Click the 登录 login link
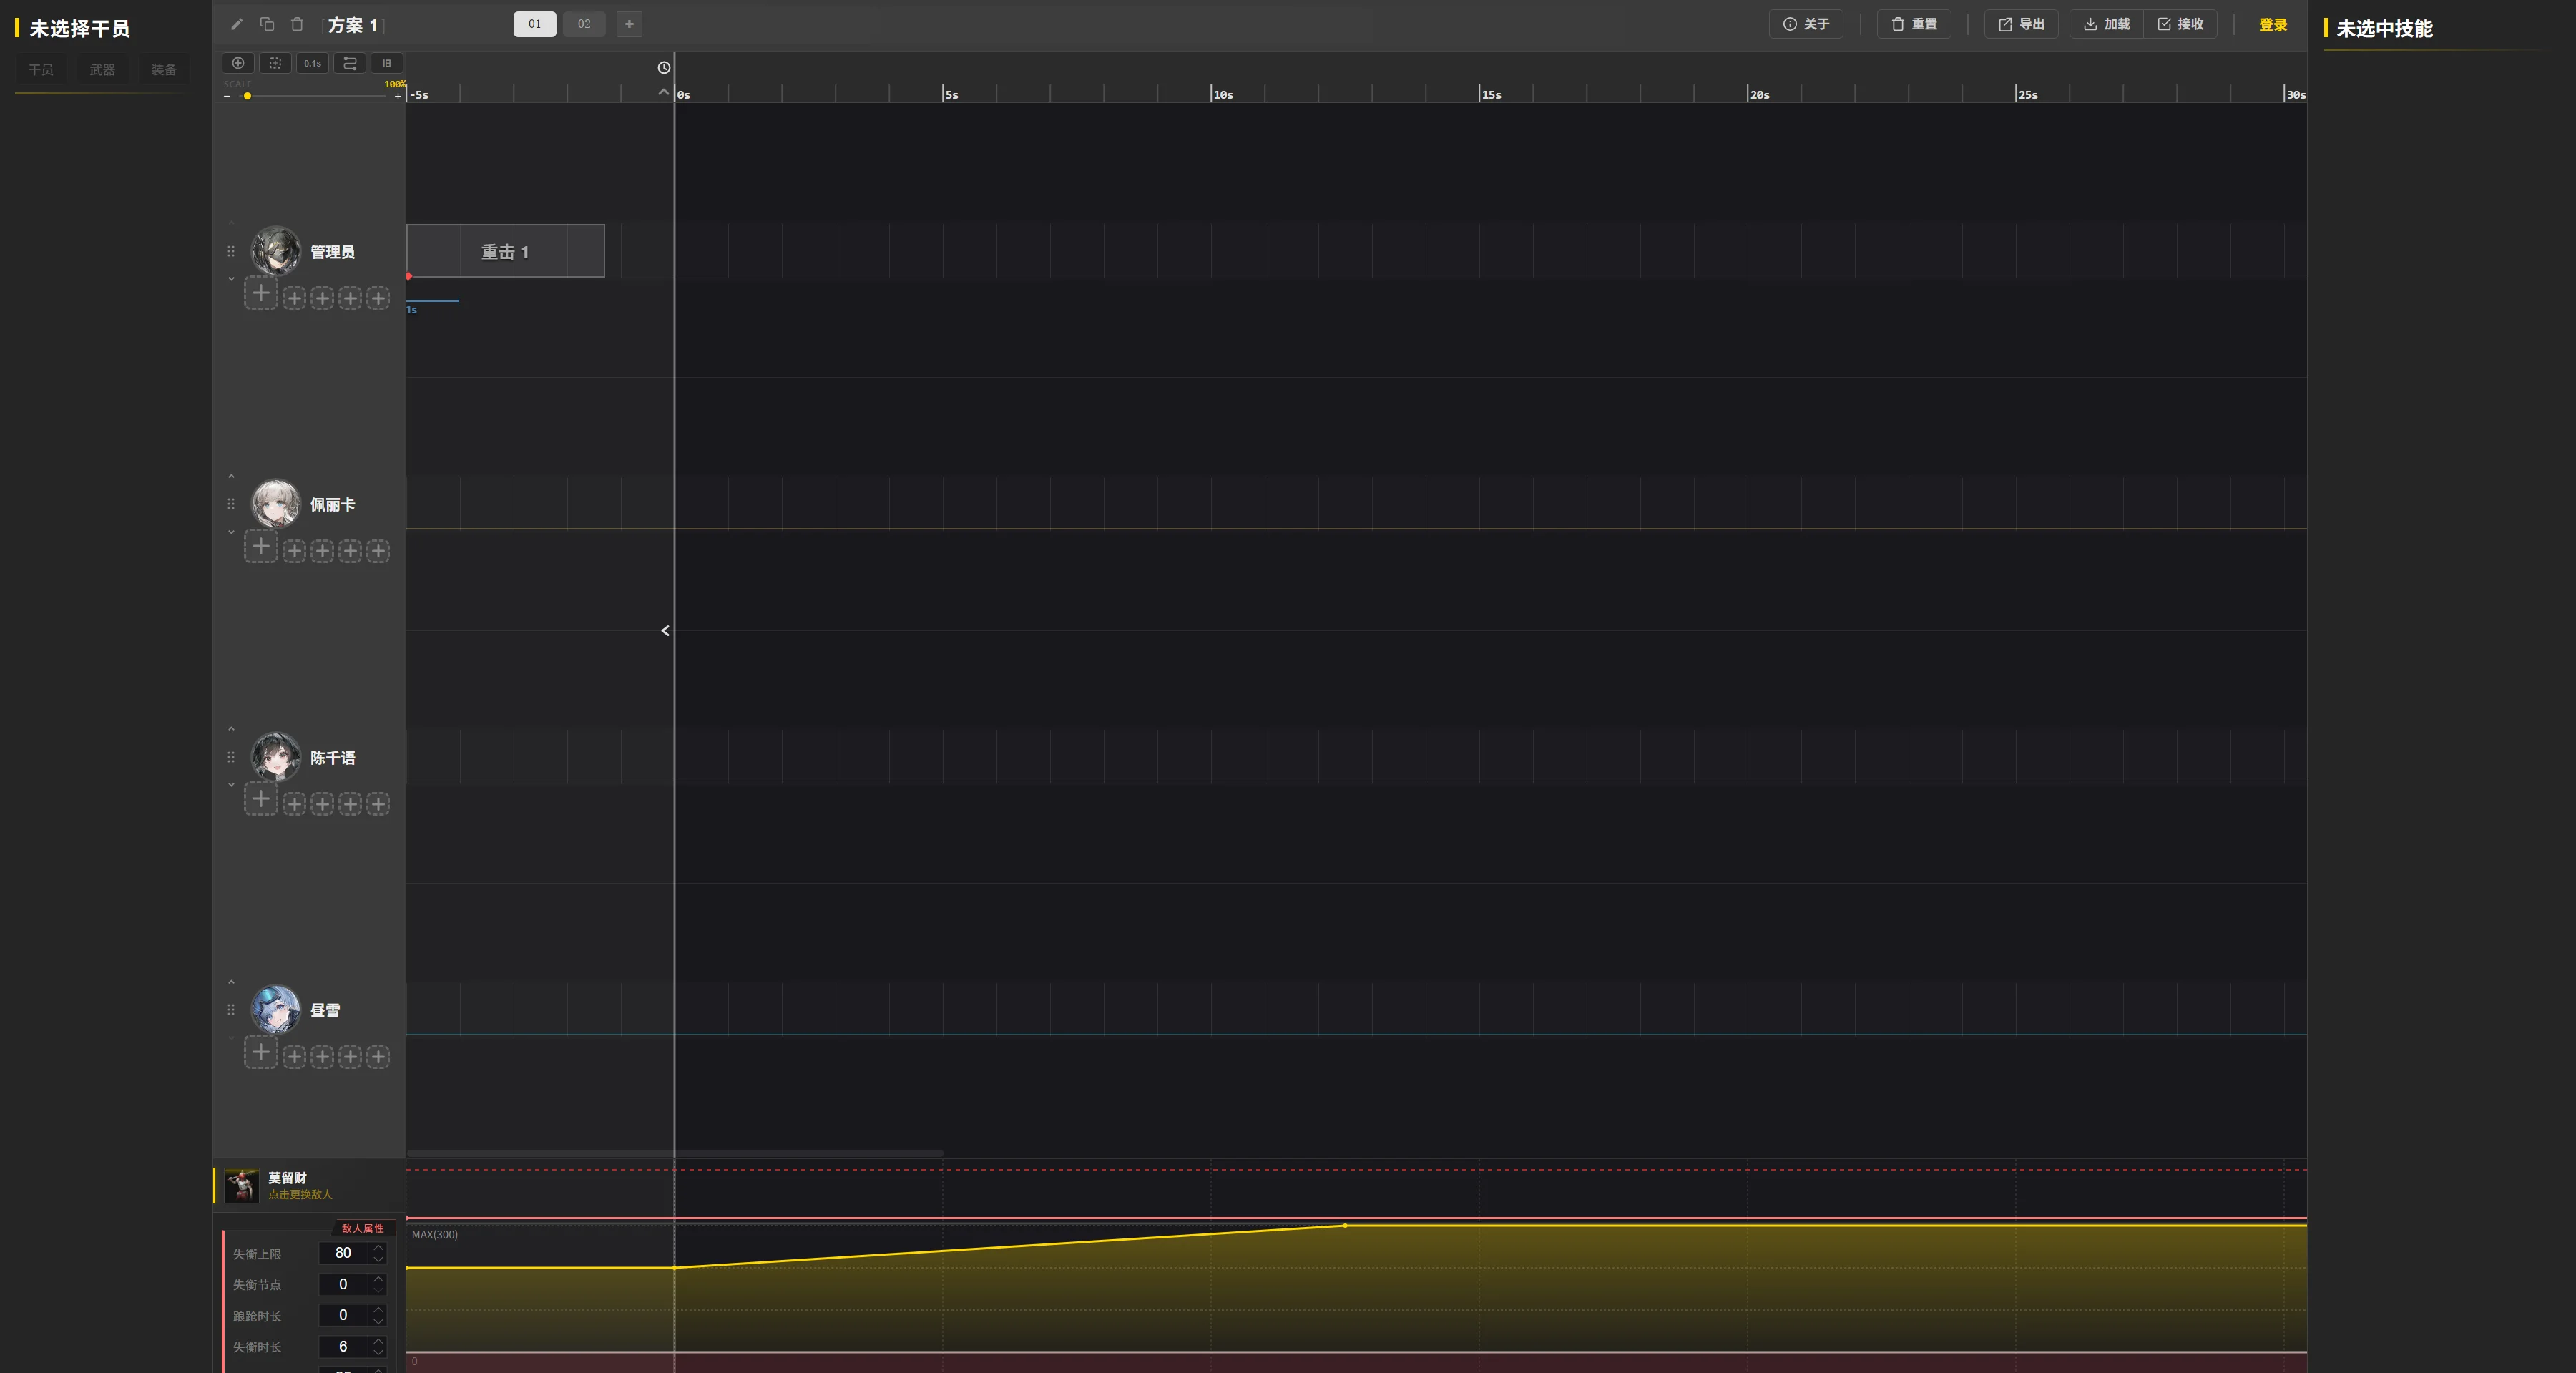 click(x=2272, y=25)
